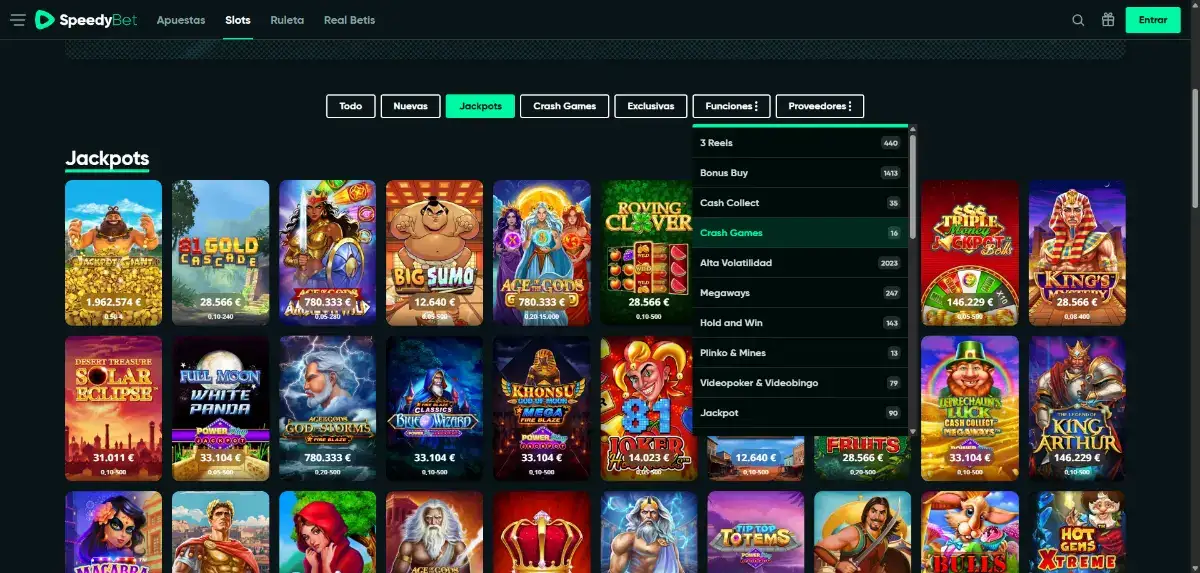
Task: Open the Blue Wizard game
Action: click(434, 408)
